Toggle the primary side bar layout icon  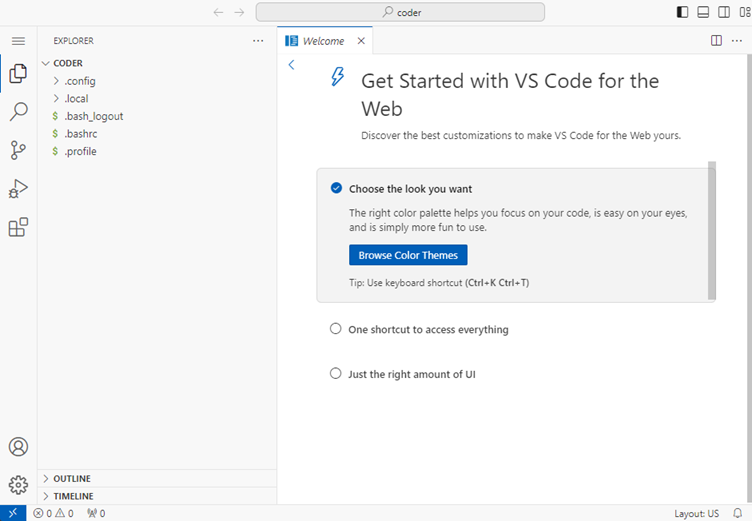pos(682,12)
